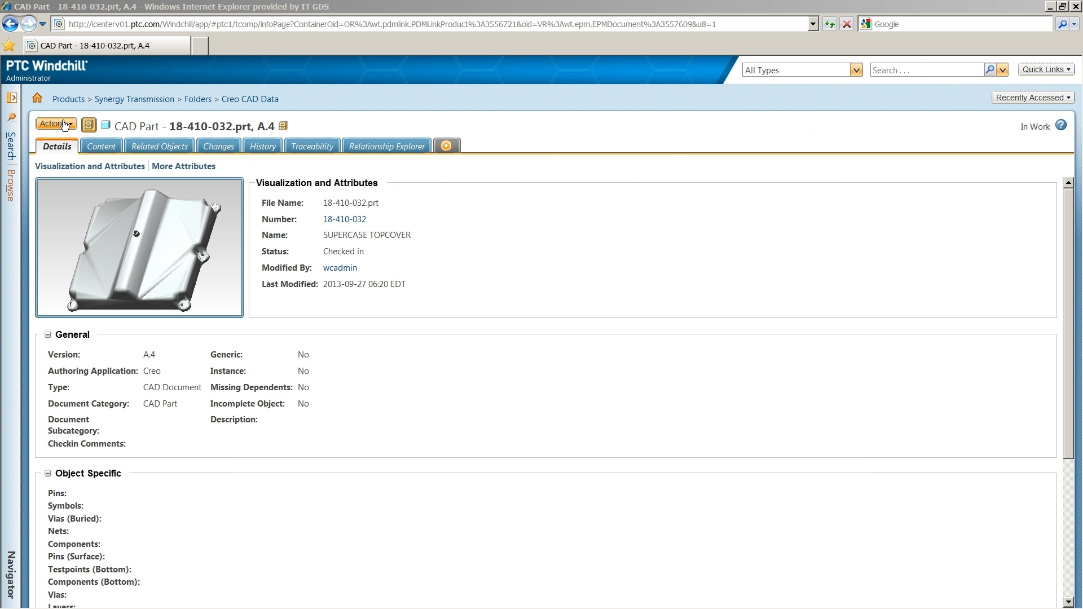Switch to the Related Objects tab

[160, 146]
